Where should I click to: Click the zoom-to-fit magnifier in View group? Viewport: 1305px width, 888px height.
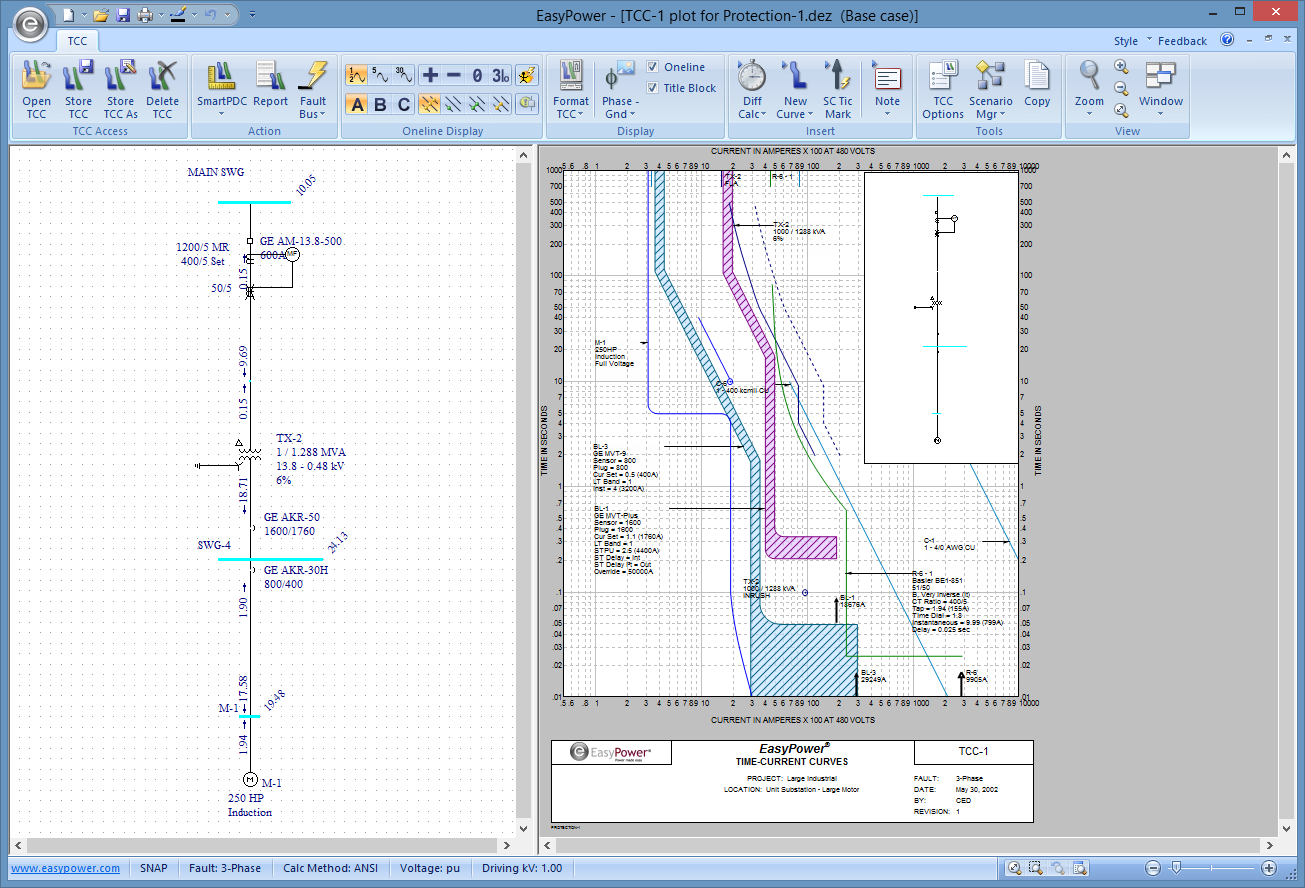click(1121, 110)
